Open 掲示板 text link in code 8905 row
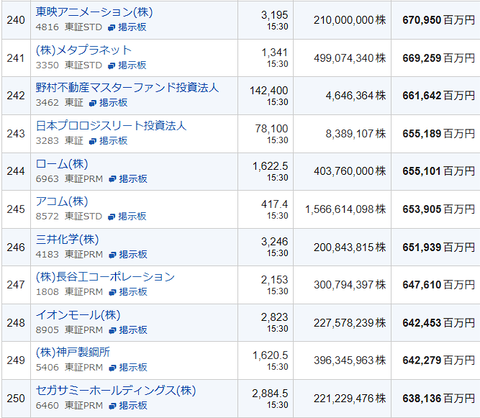Image resolution: width=480 pixels, height=418 pixels. tap(133, 330)
